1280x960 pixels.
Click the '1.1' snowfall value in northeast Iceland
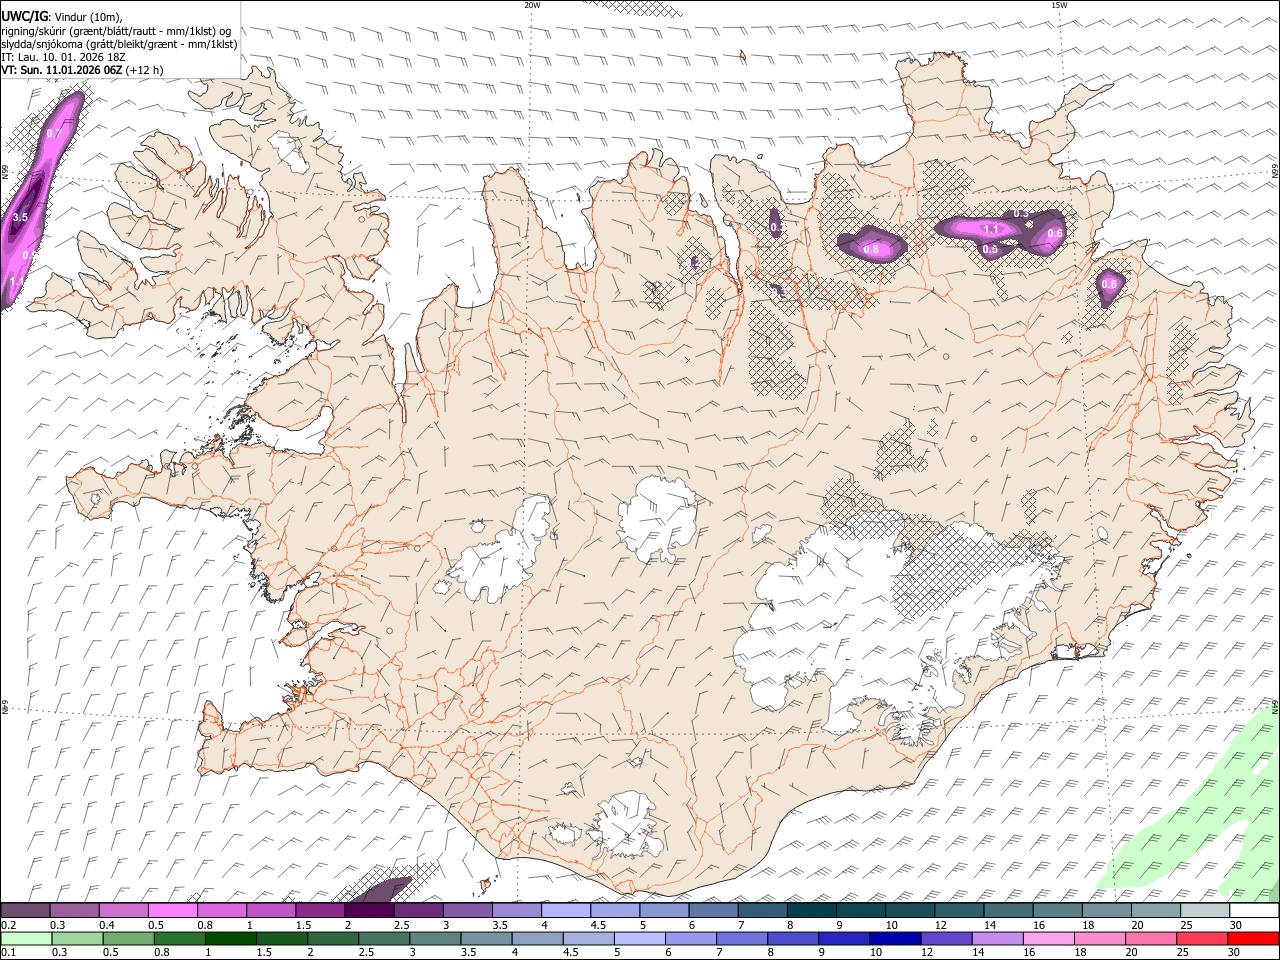pos(990,230)
